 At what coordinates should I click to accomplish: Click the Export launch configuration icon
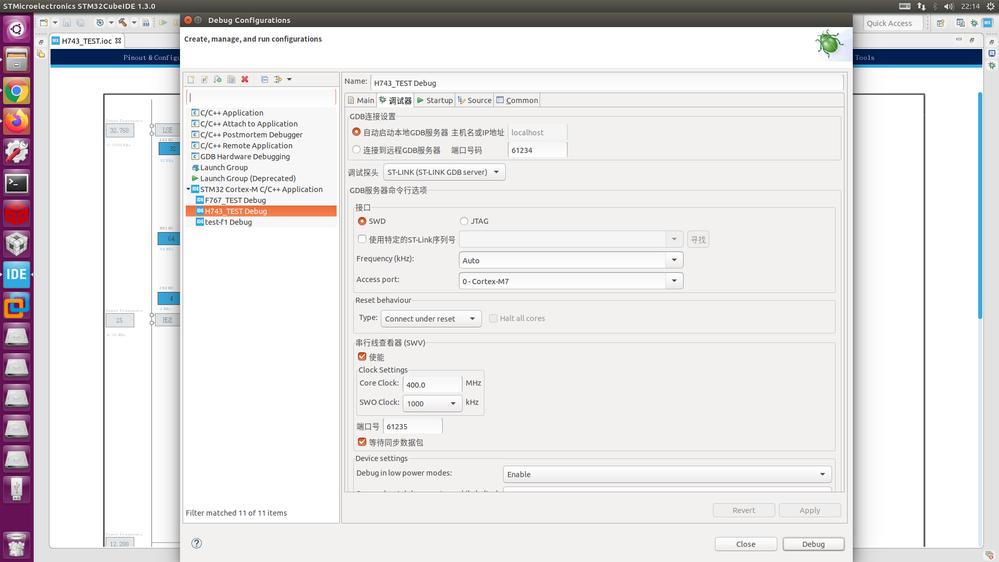218,80
